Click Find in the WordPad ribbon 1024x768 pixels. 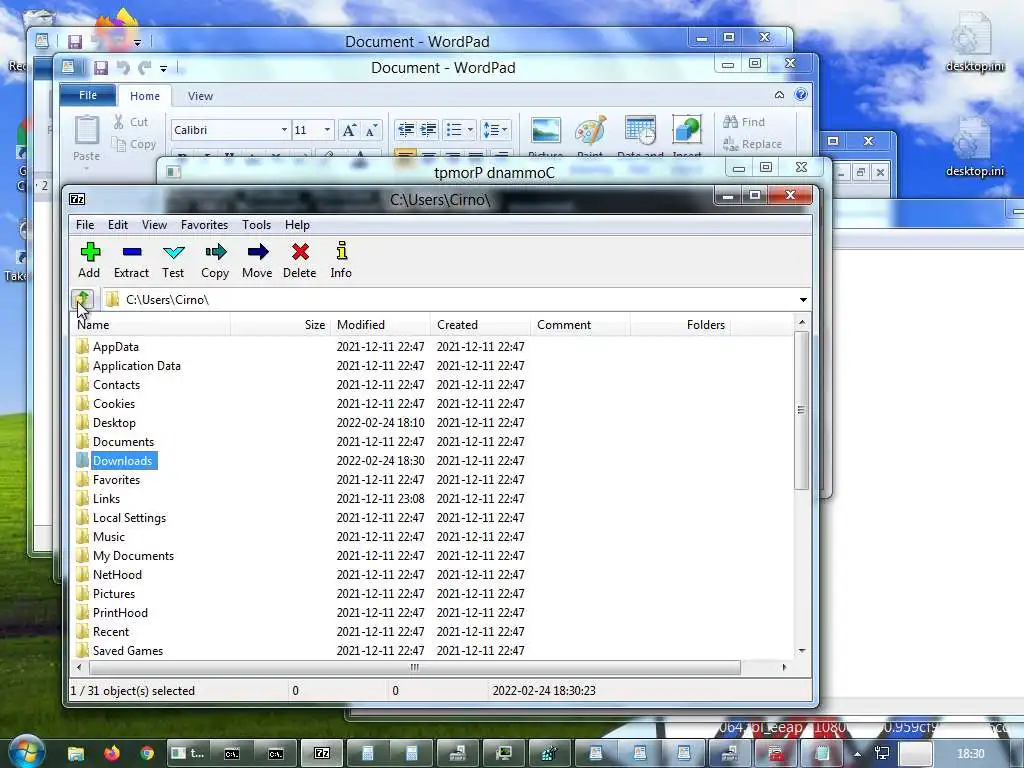coord(744,122)
